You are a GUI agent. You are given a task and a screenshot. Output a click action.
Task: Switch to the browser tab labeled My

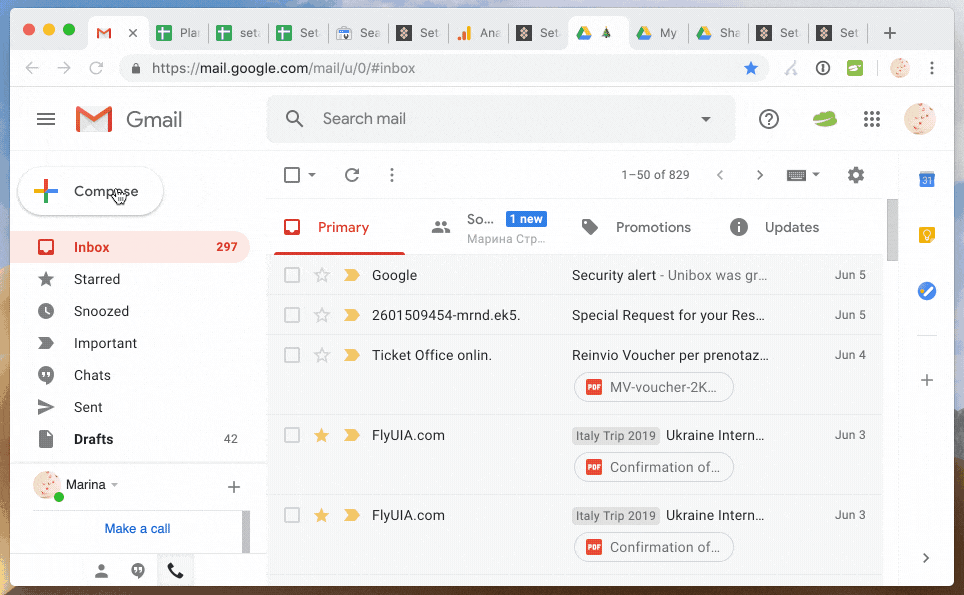[657, 33]
